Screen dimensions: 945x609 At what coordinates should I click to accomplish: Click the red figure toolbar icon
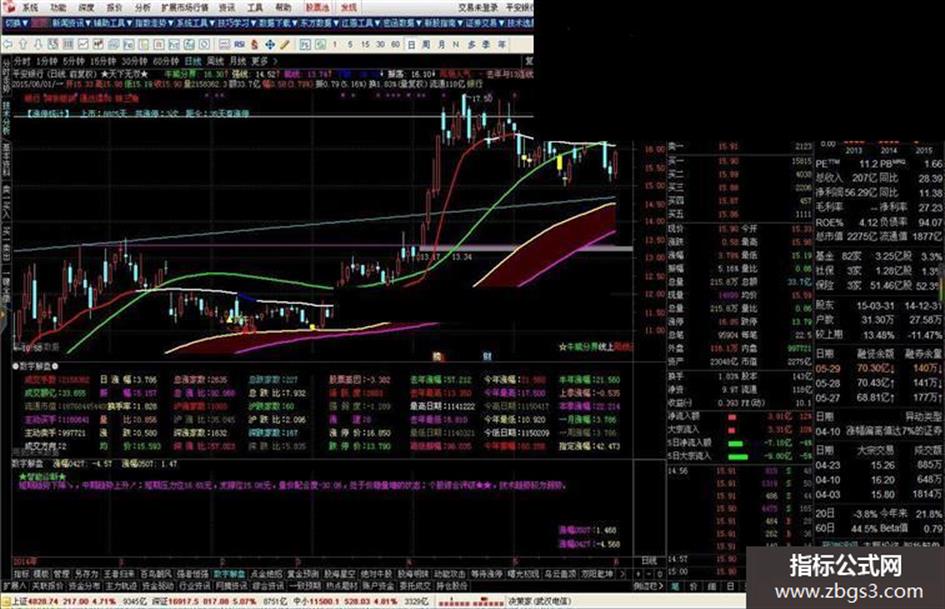(x=254, y=44)
